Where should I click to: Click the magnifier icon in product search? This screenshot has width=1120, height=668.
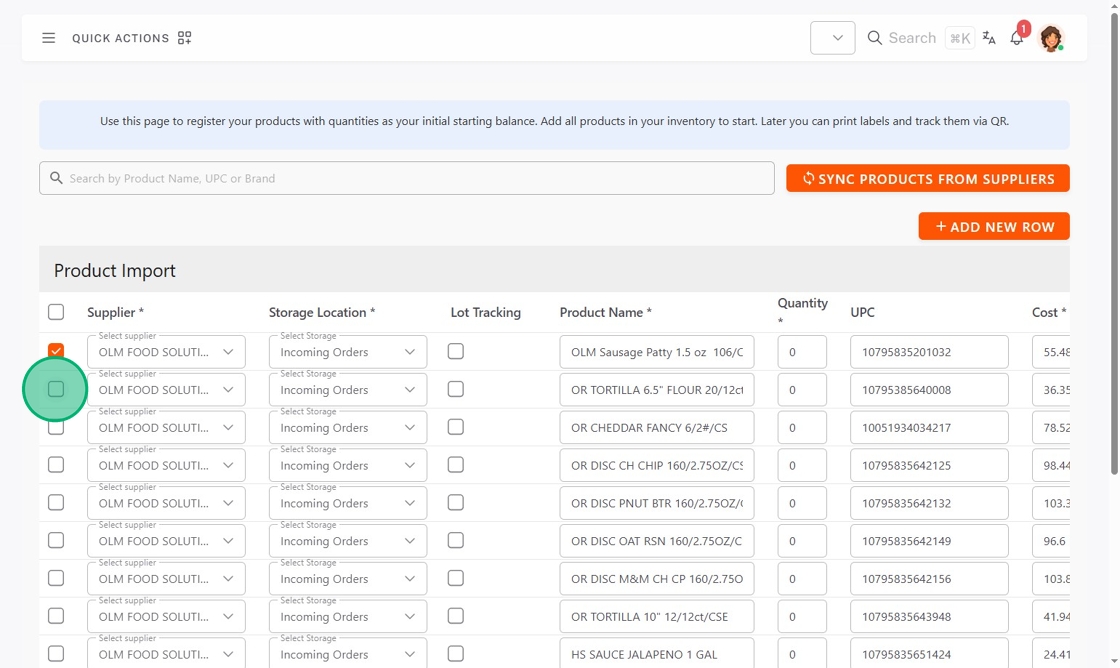(57, 178)
